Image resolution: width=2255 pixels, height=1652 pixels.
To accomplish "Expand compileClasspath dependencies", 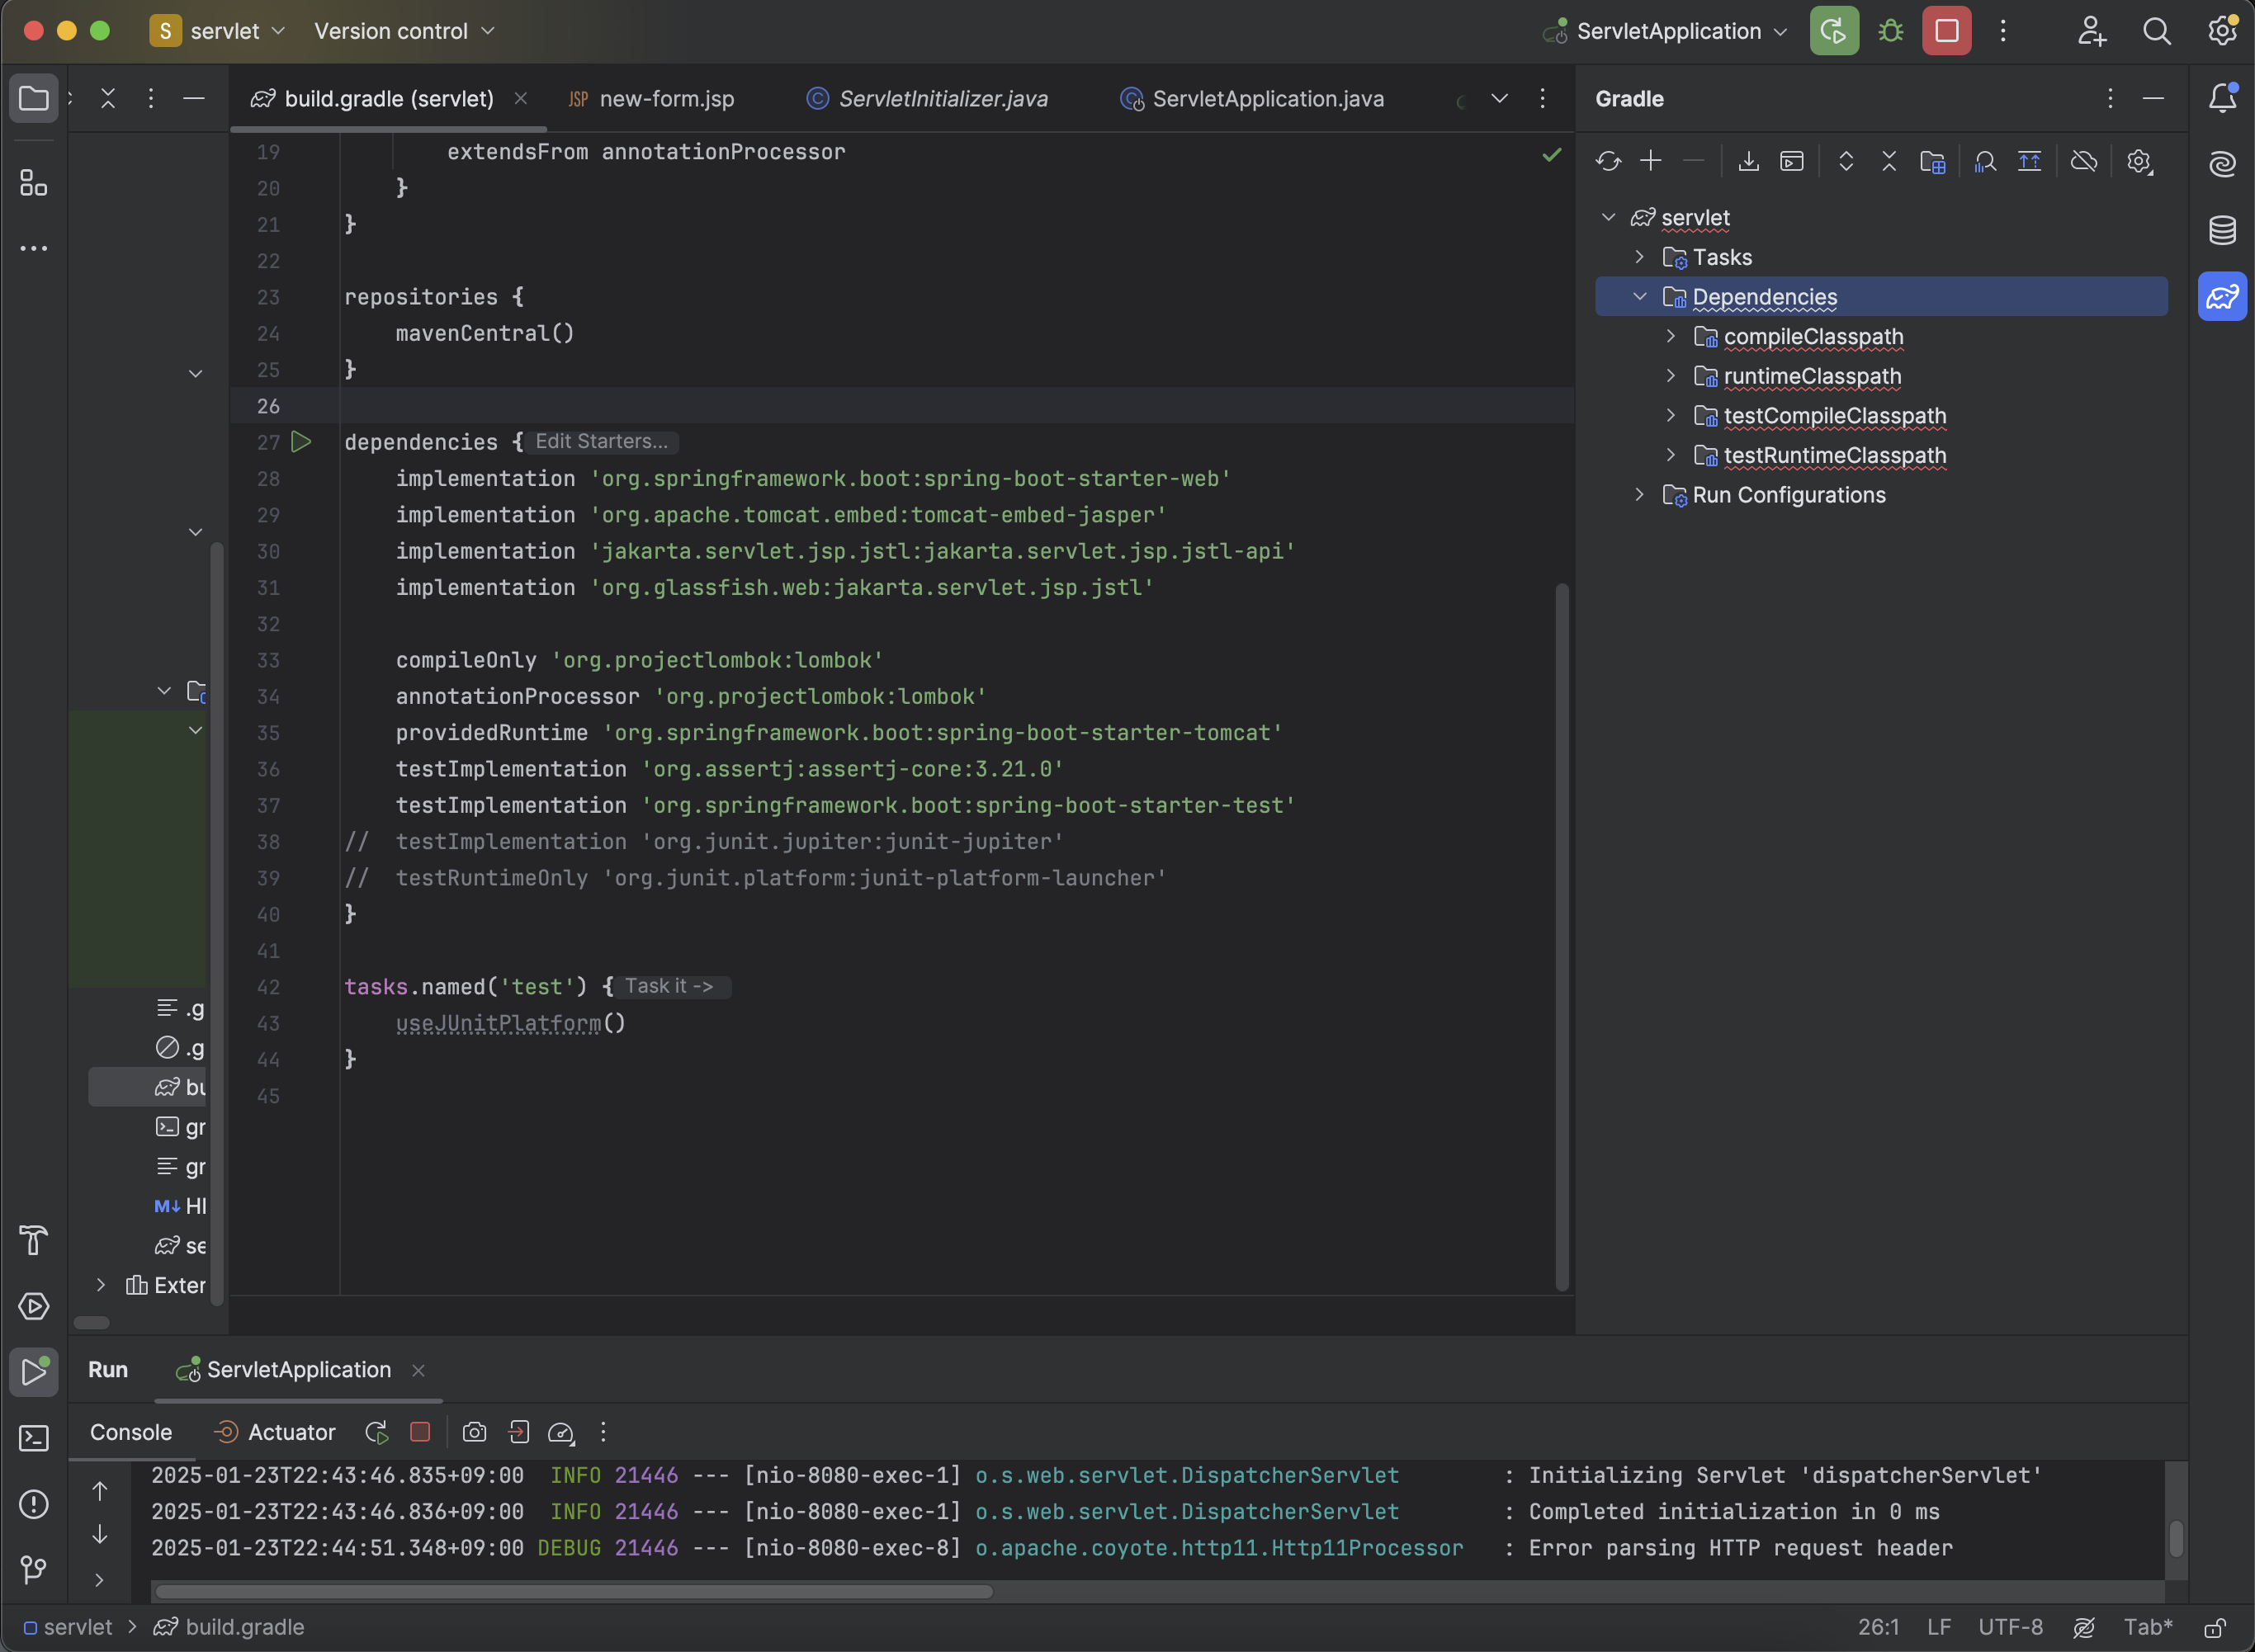I will pyautogui.click(x=1670, y=336).
